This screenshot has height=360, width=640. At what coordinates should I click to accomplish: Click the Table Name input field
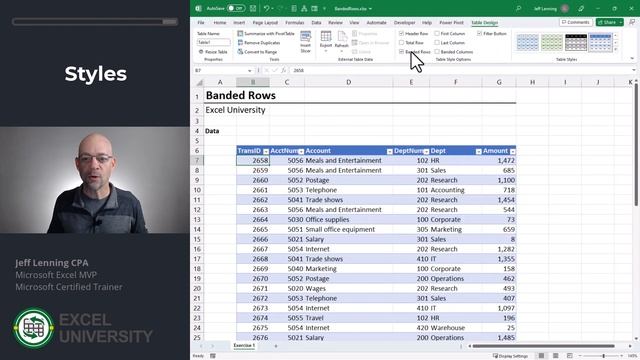point(213,42)
